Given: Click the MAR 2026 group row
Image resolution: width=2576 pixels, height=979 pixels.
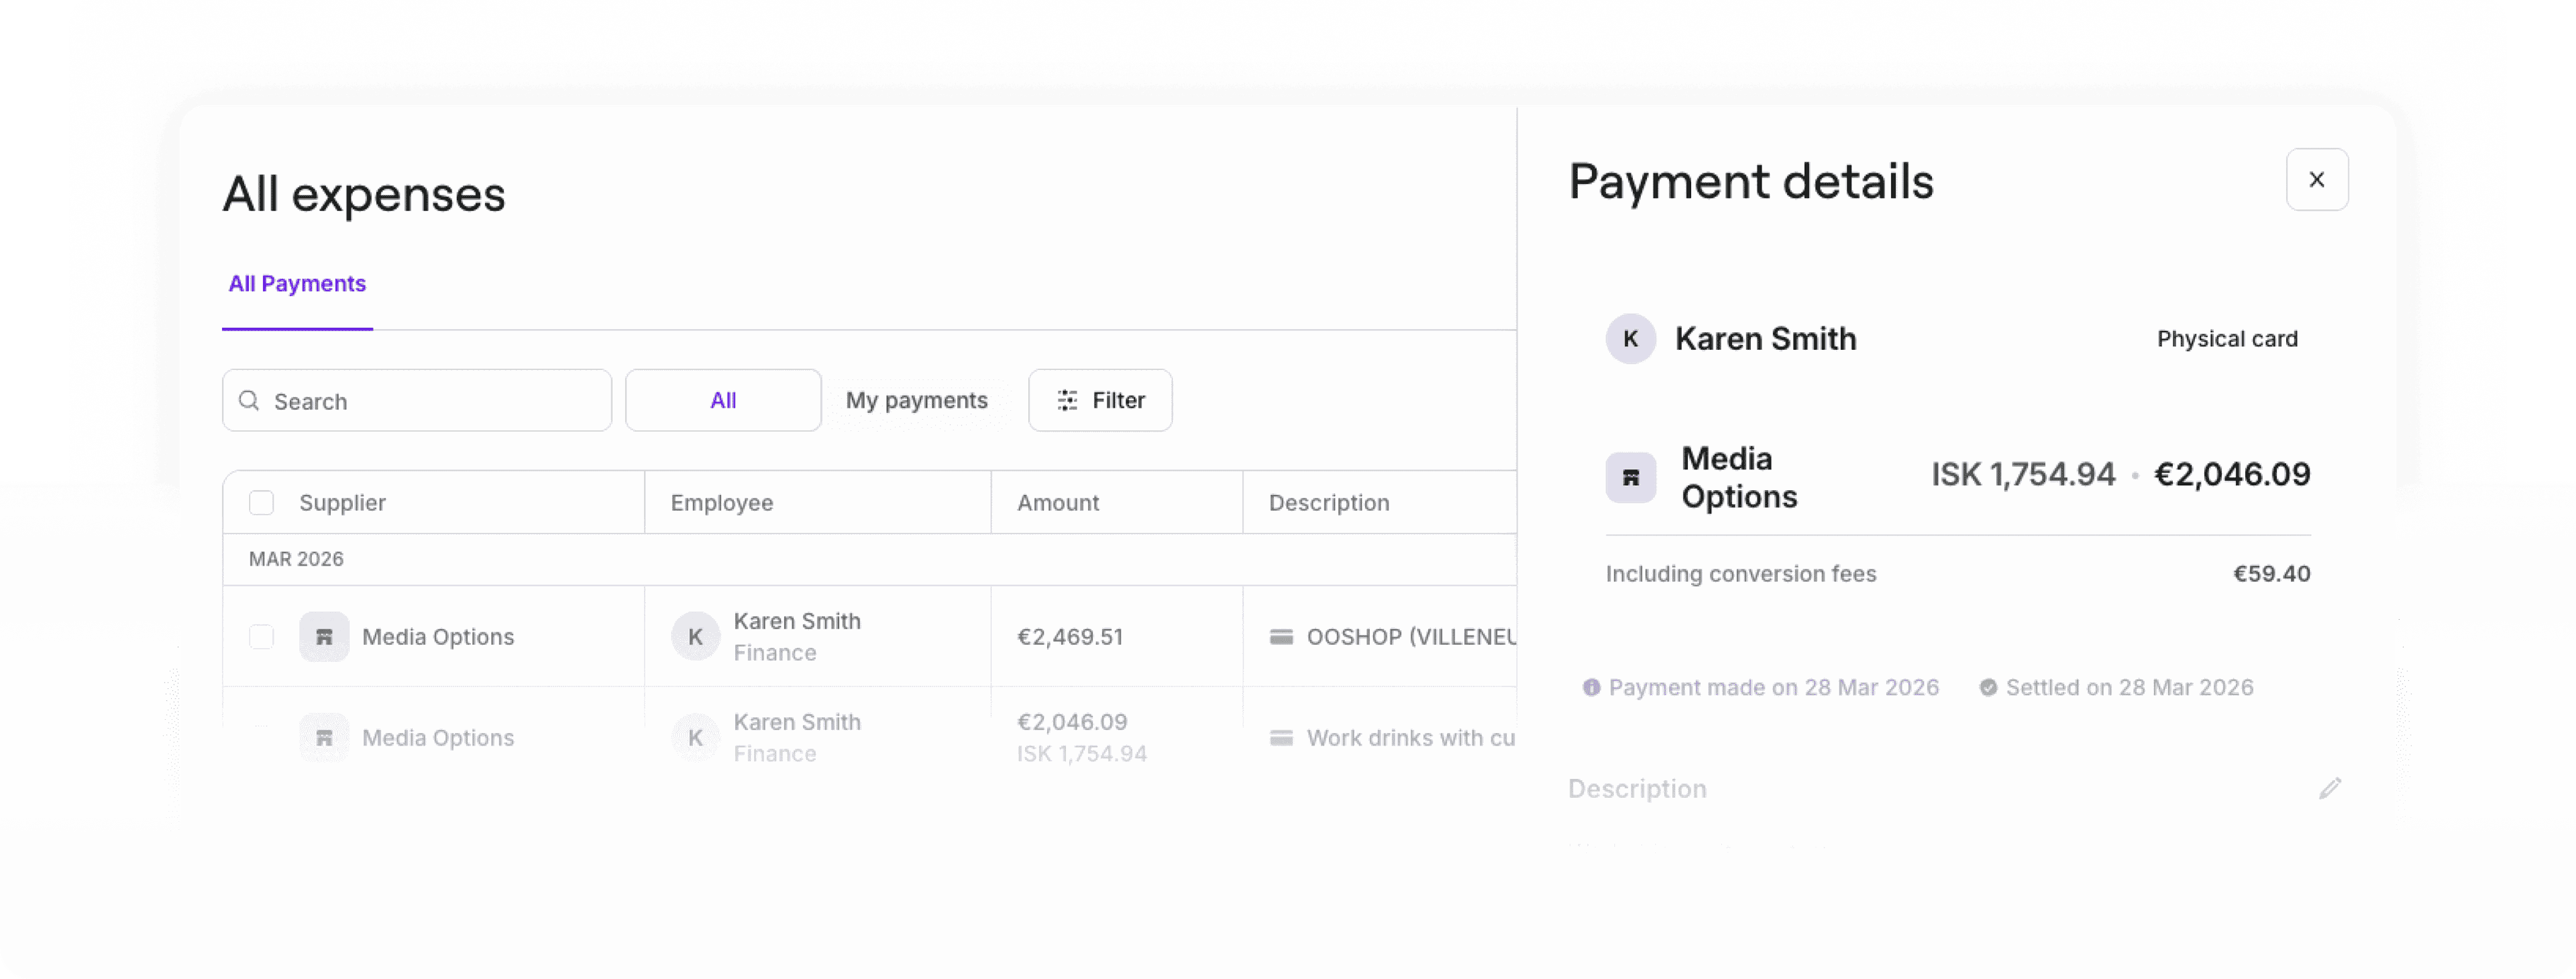Looking at the screenshot, I should [x=869, y=560].
